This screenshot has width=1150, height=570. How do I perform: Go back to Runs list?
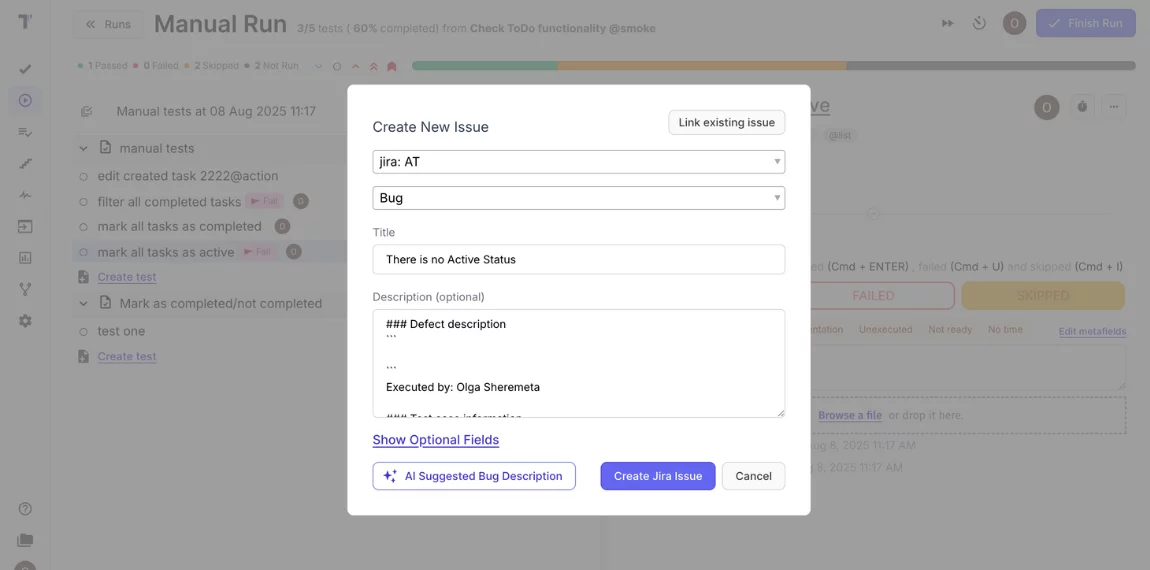tap(108, 24)
